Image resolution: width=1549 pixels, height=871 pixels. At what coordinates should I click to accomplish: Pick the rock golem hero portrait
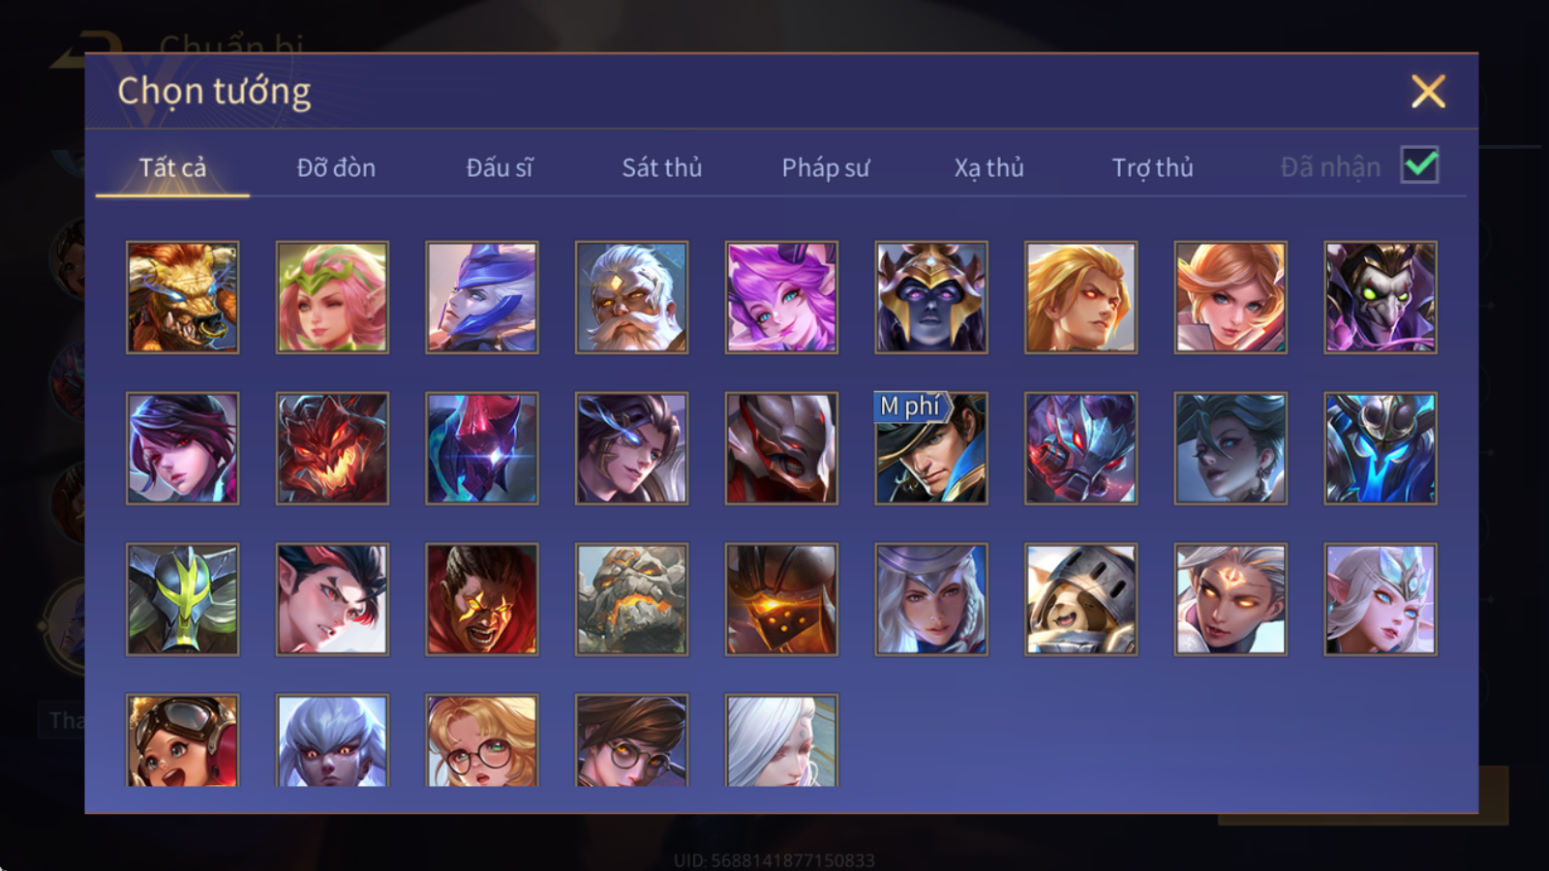coord(631,599)
